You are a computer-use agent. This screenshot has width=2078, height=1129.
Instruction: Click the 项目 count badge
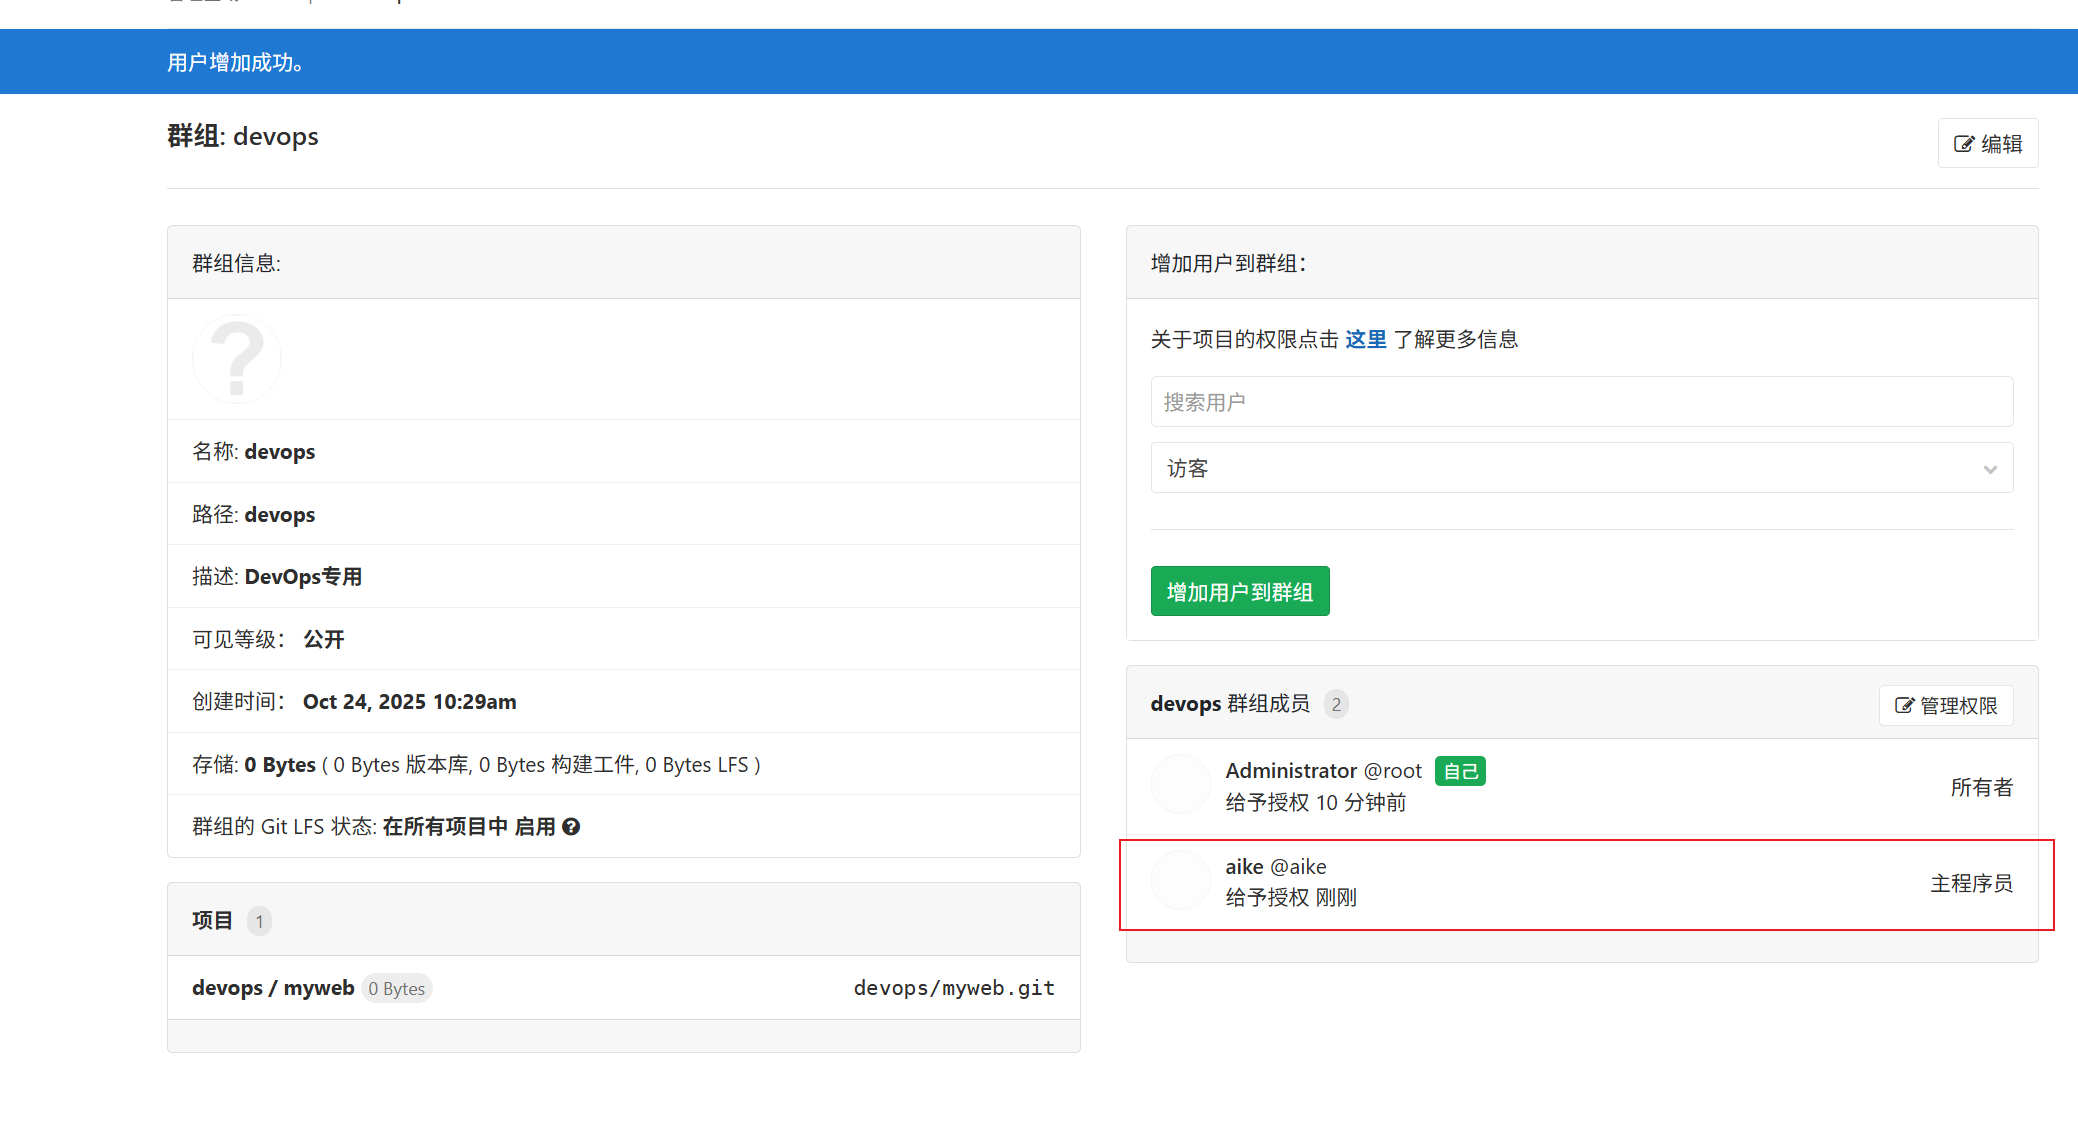point(259,921)
